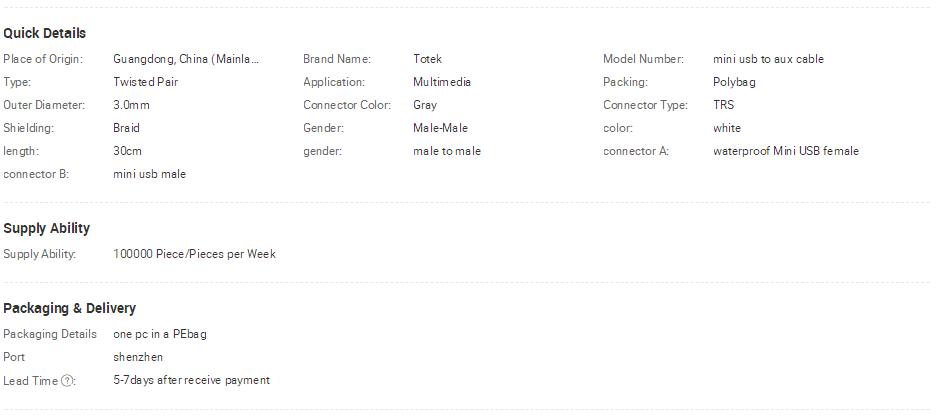Click the Gray connector color value
The width and height of the screenshot is (939, 416).
(x=425, y=105)
